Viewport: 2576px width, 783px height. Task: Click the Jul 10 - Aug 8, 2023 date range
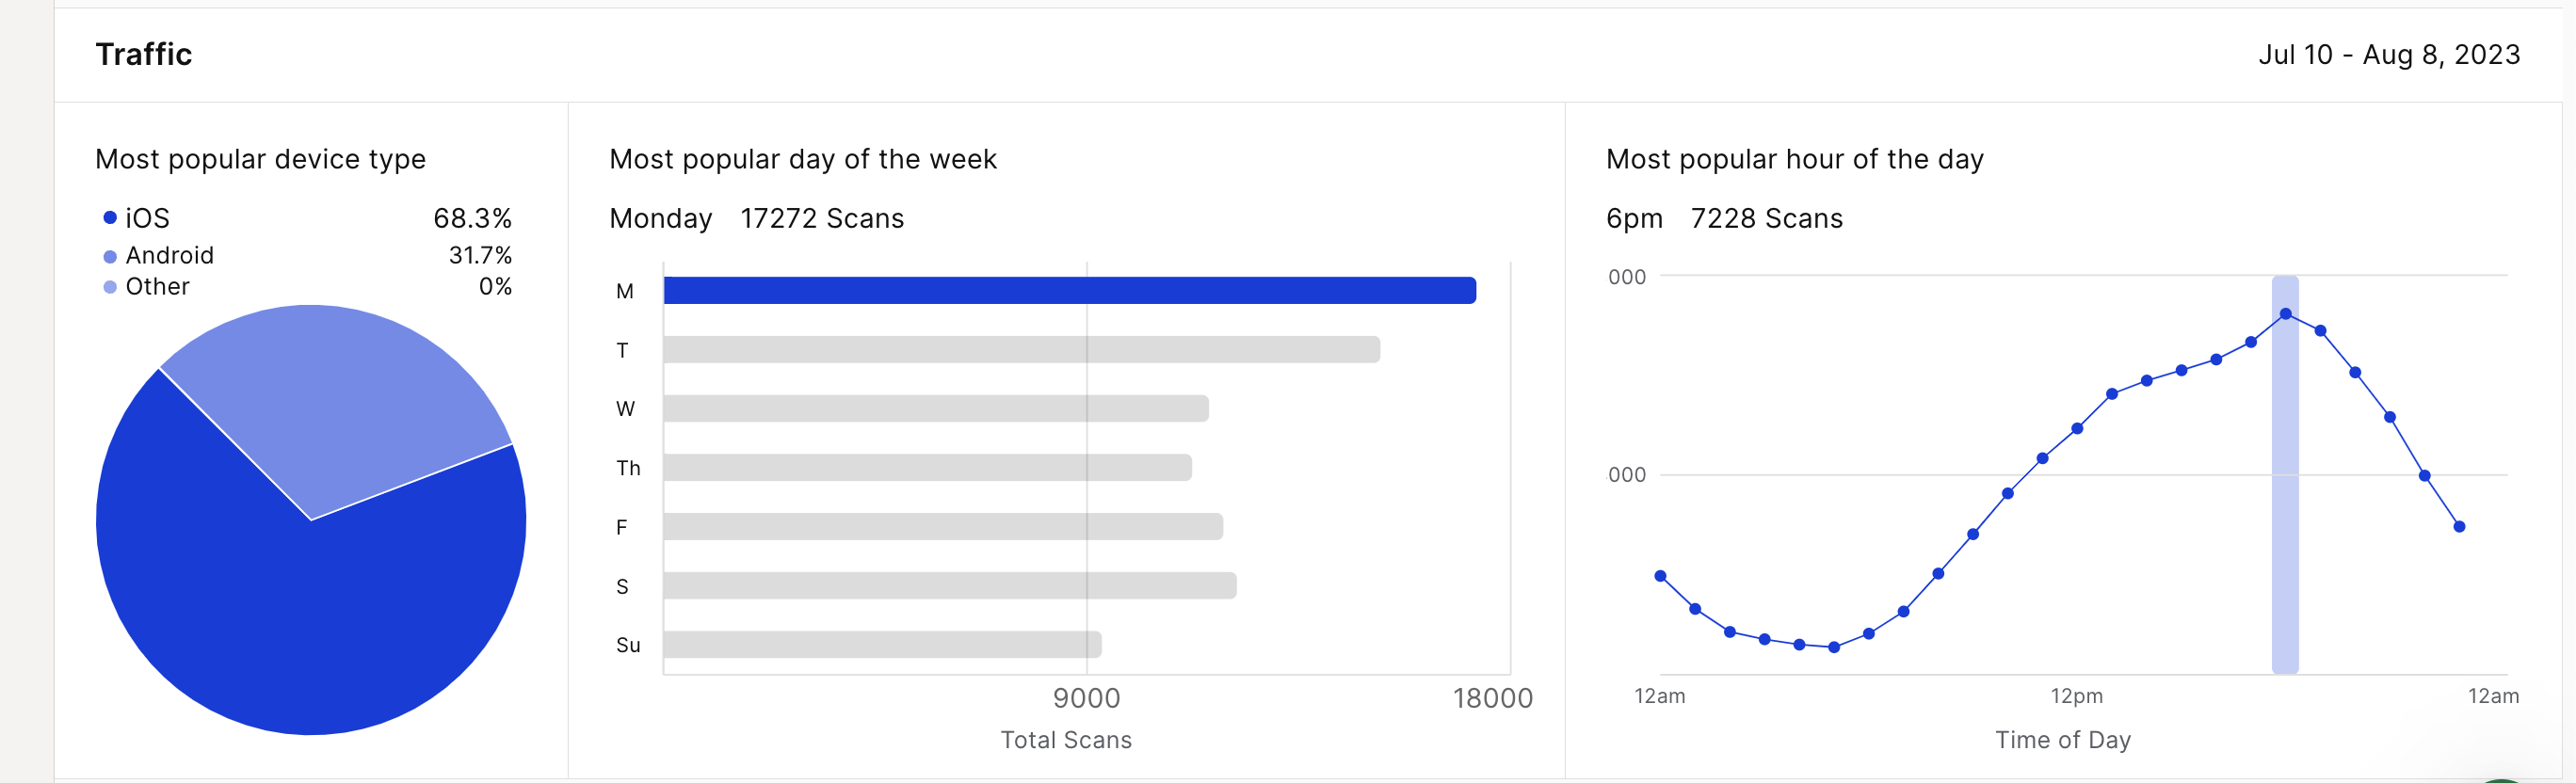(x=2388, y=55)
